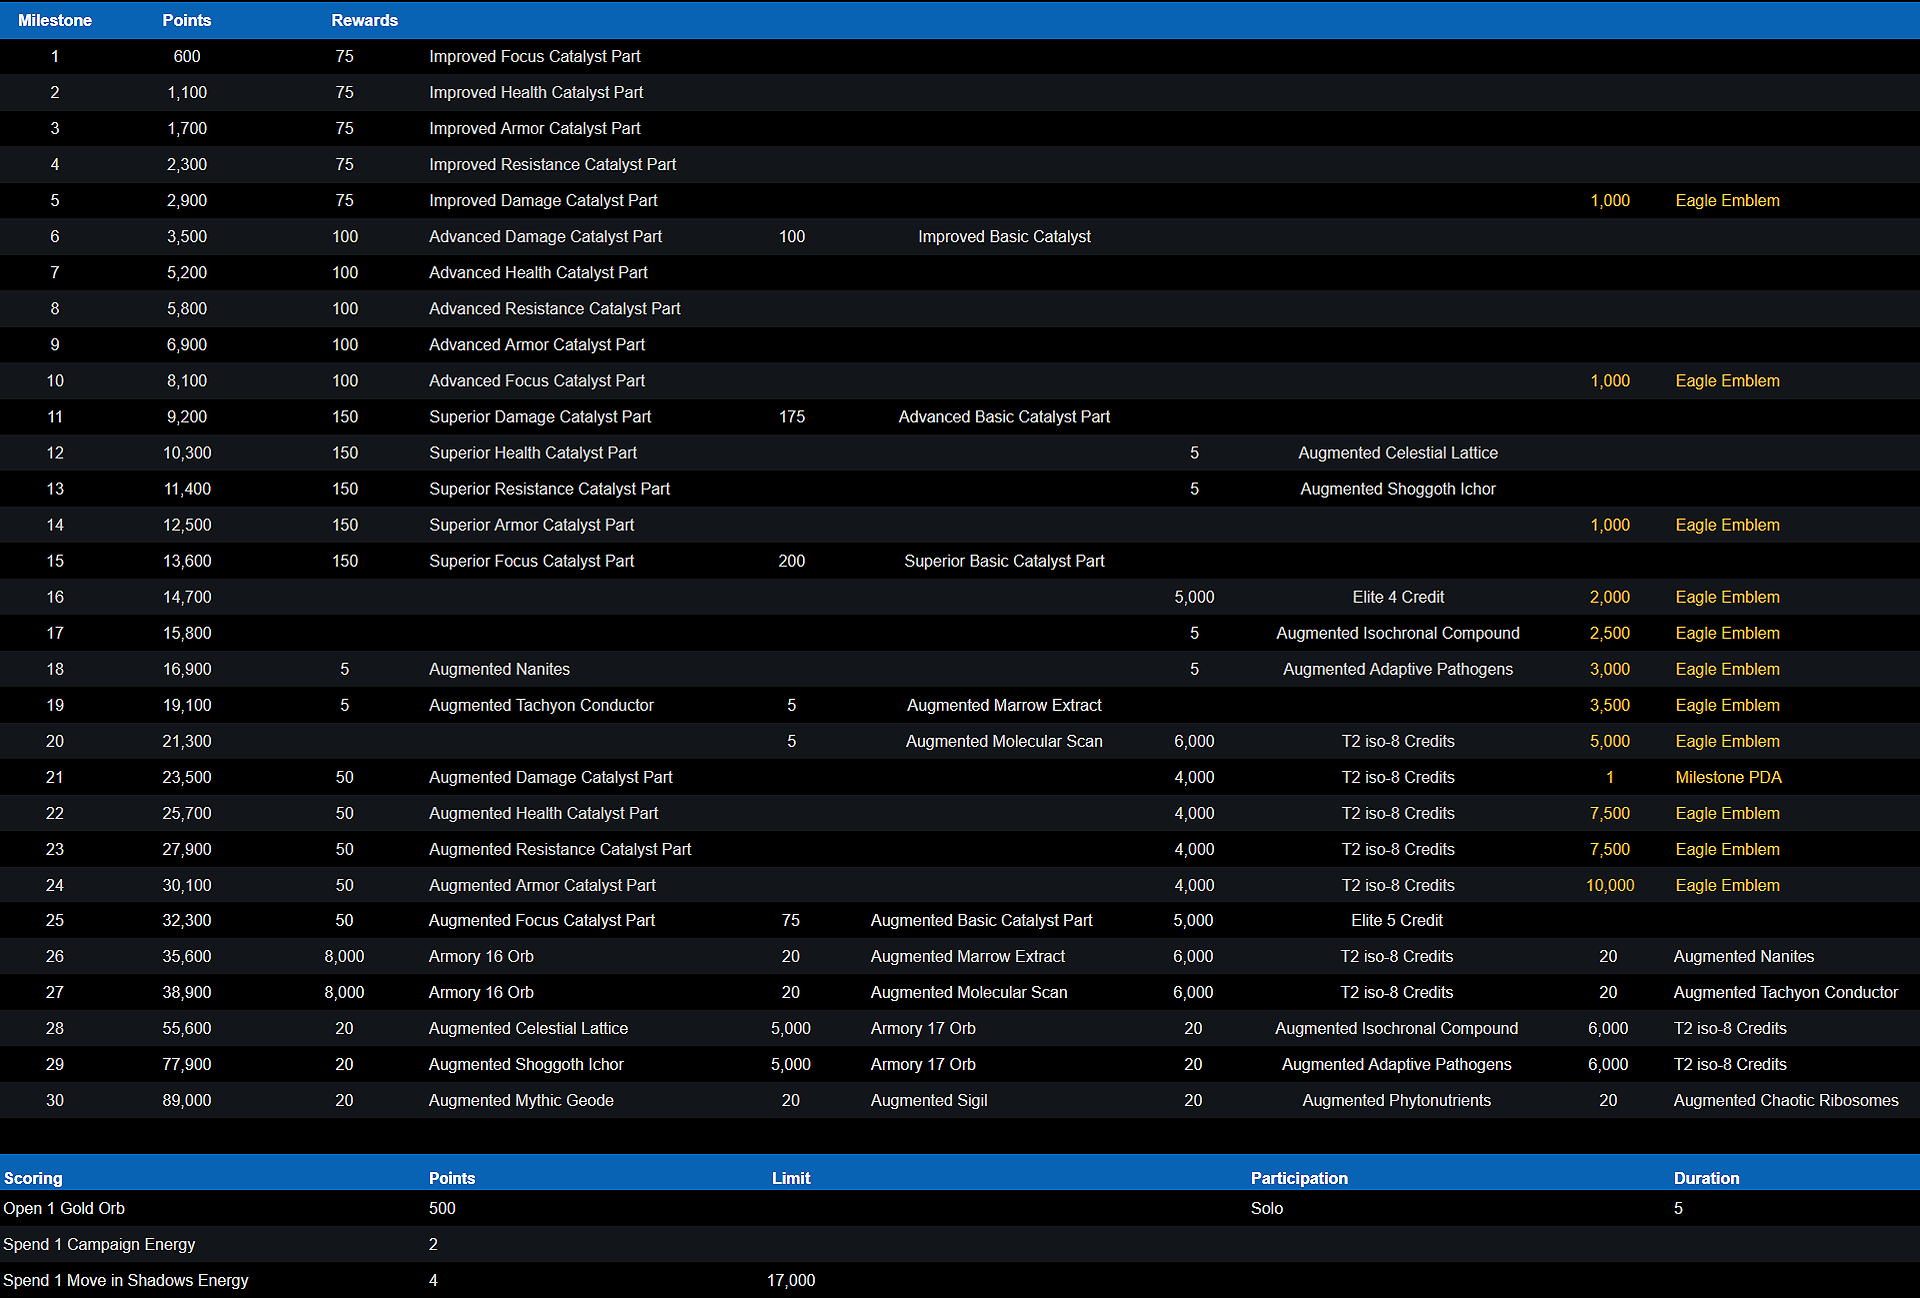Click 'Augmented Nanites' in milestone 26 row
1920x1298 pixels.
(1744, 956)
